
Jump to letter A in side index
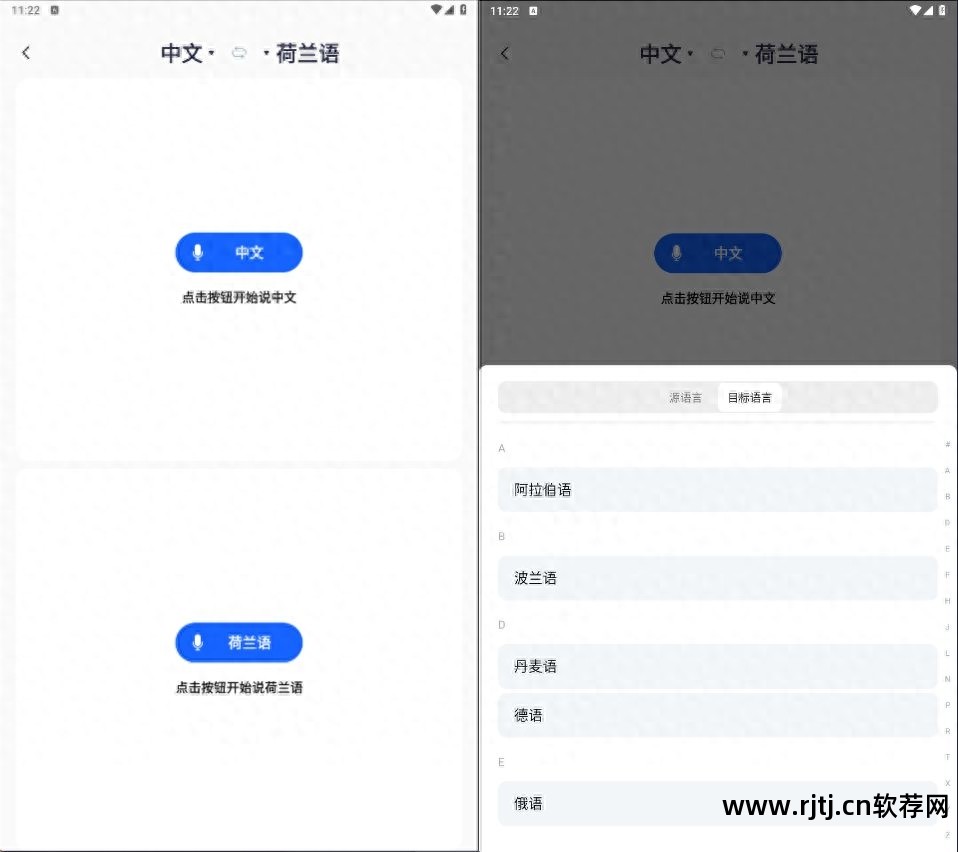(x=948, y=470)
